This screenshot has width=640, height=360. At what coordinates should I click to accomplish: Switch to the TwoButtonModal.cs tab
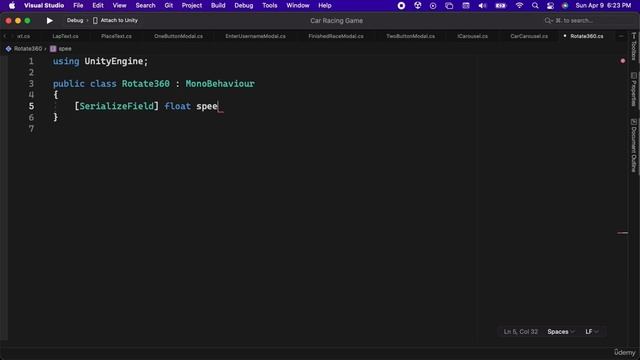410,36
